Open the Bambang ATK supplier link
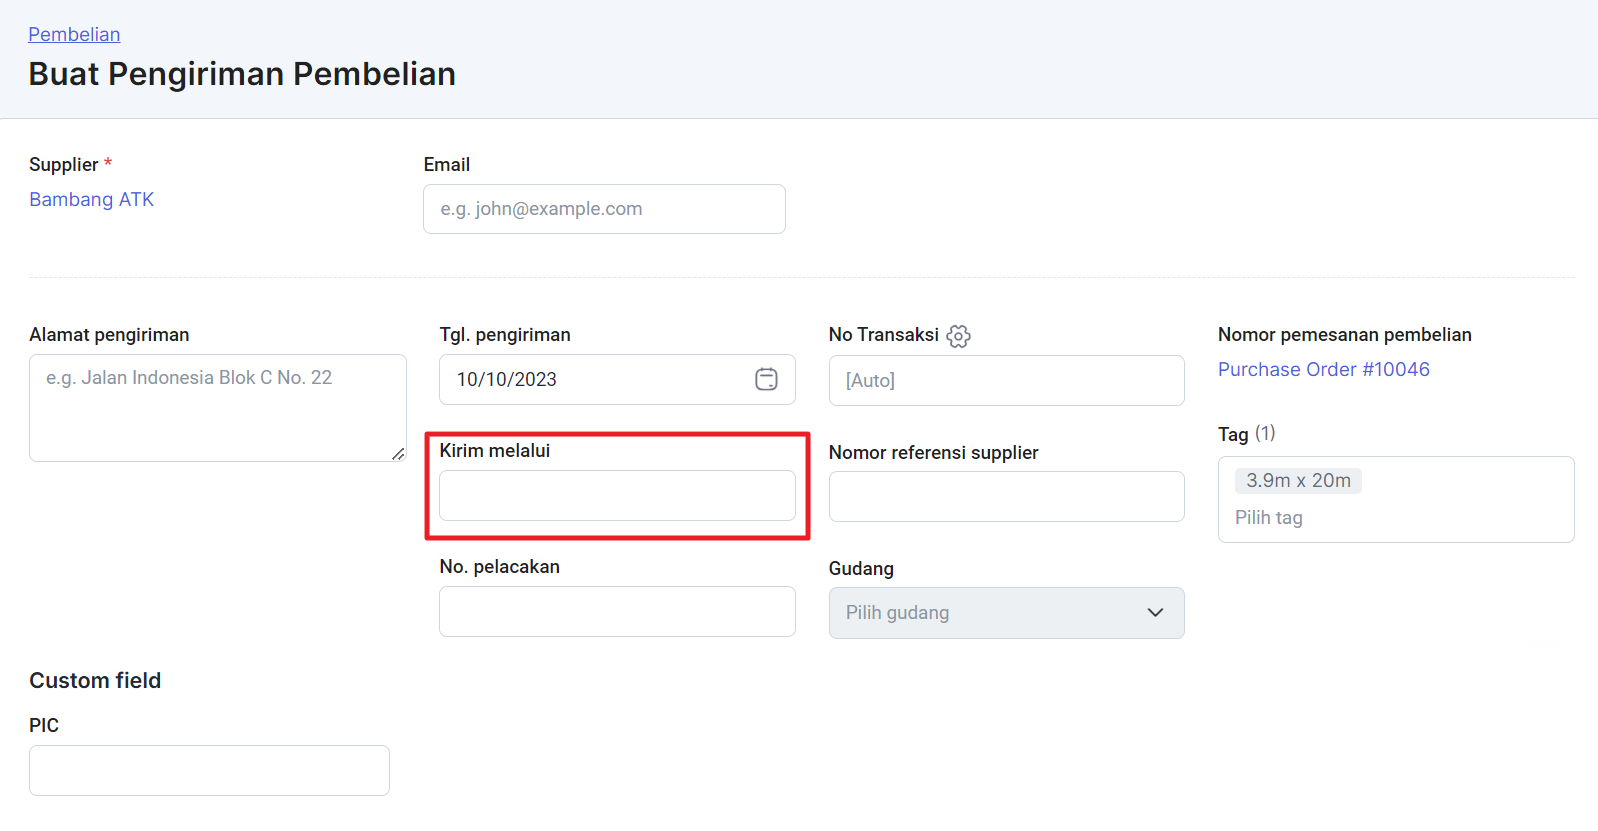1598x831 pixels. click(x=91, y=199)
